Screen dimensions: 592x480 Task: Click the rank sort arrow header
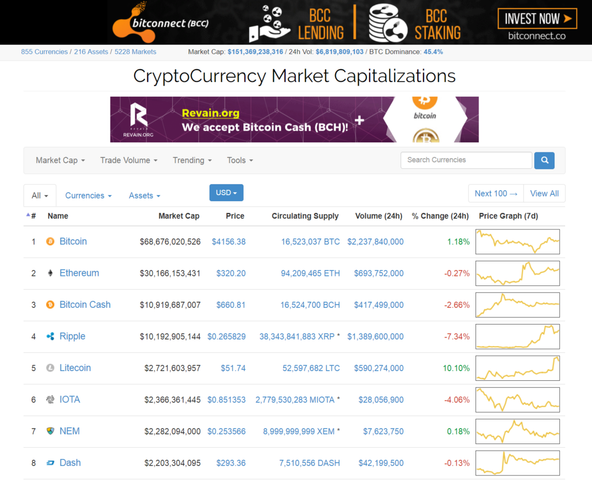(31, 216)
